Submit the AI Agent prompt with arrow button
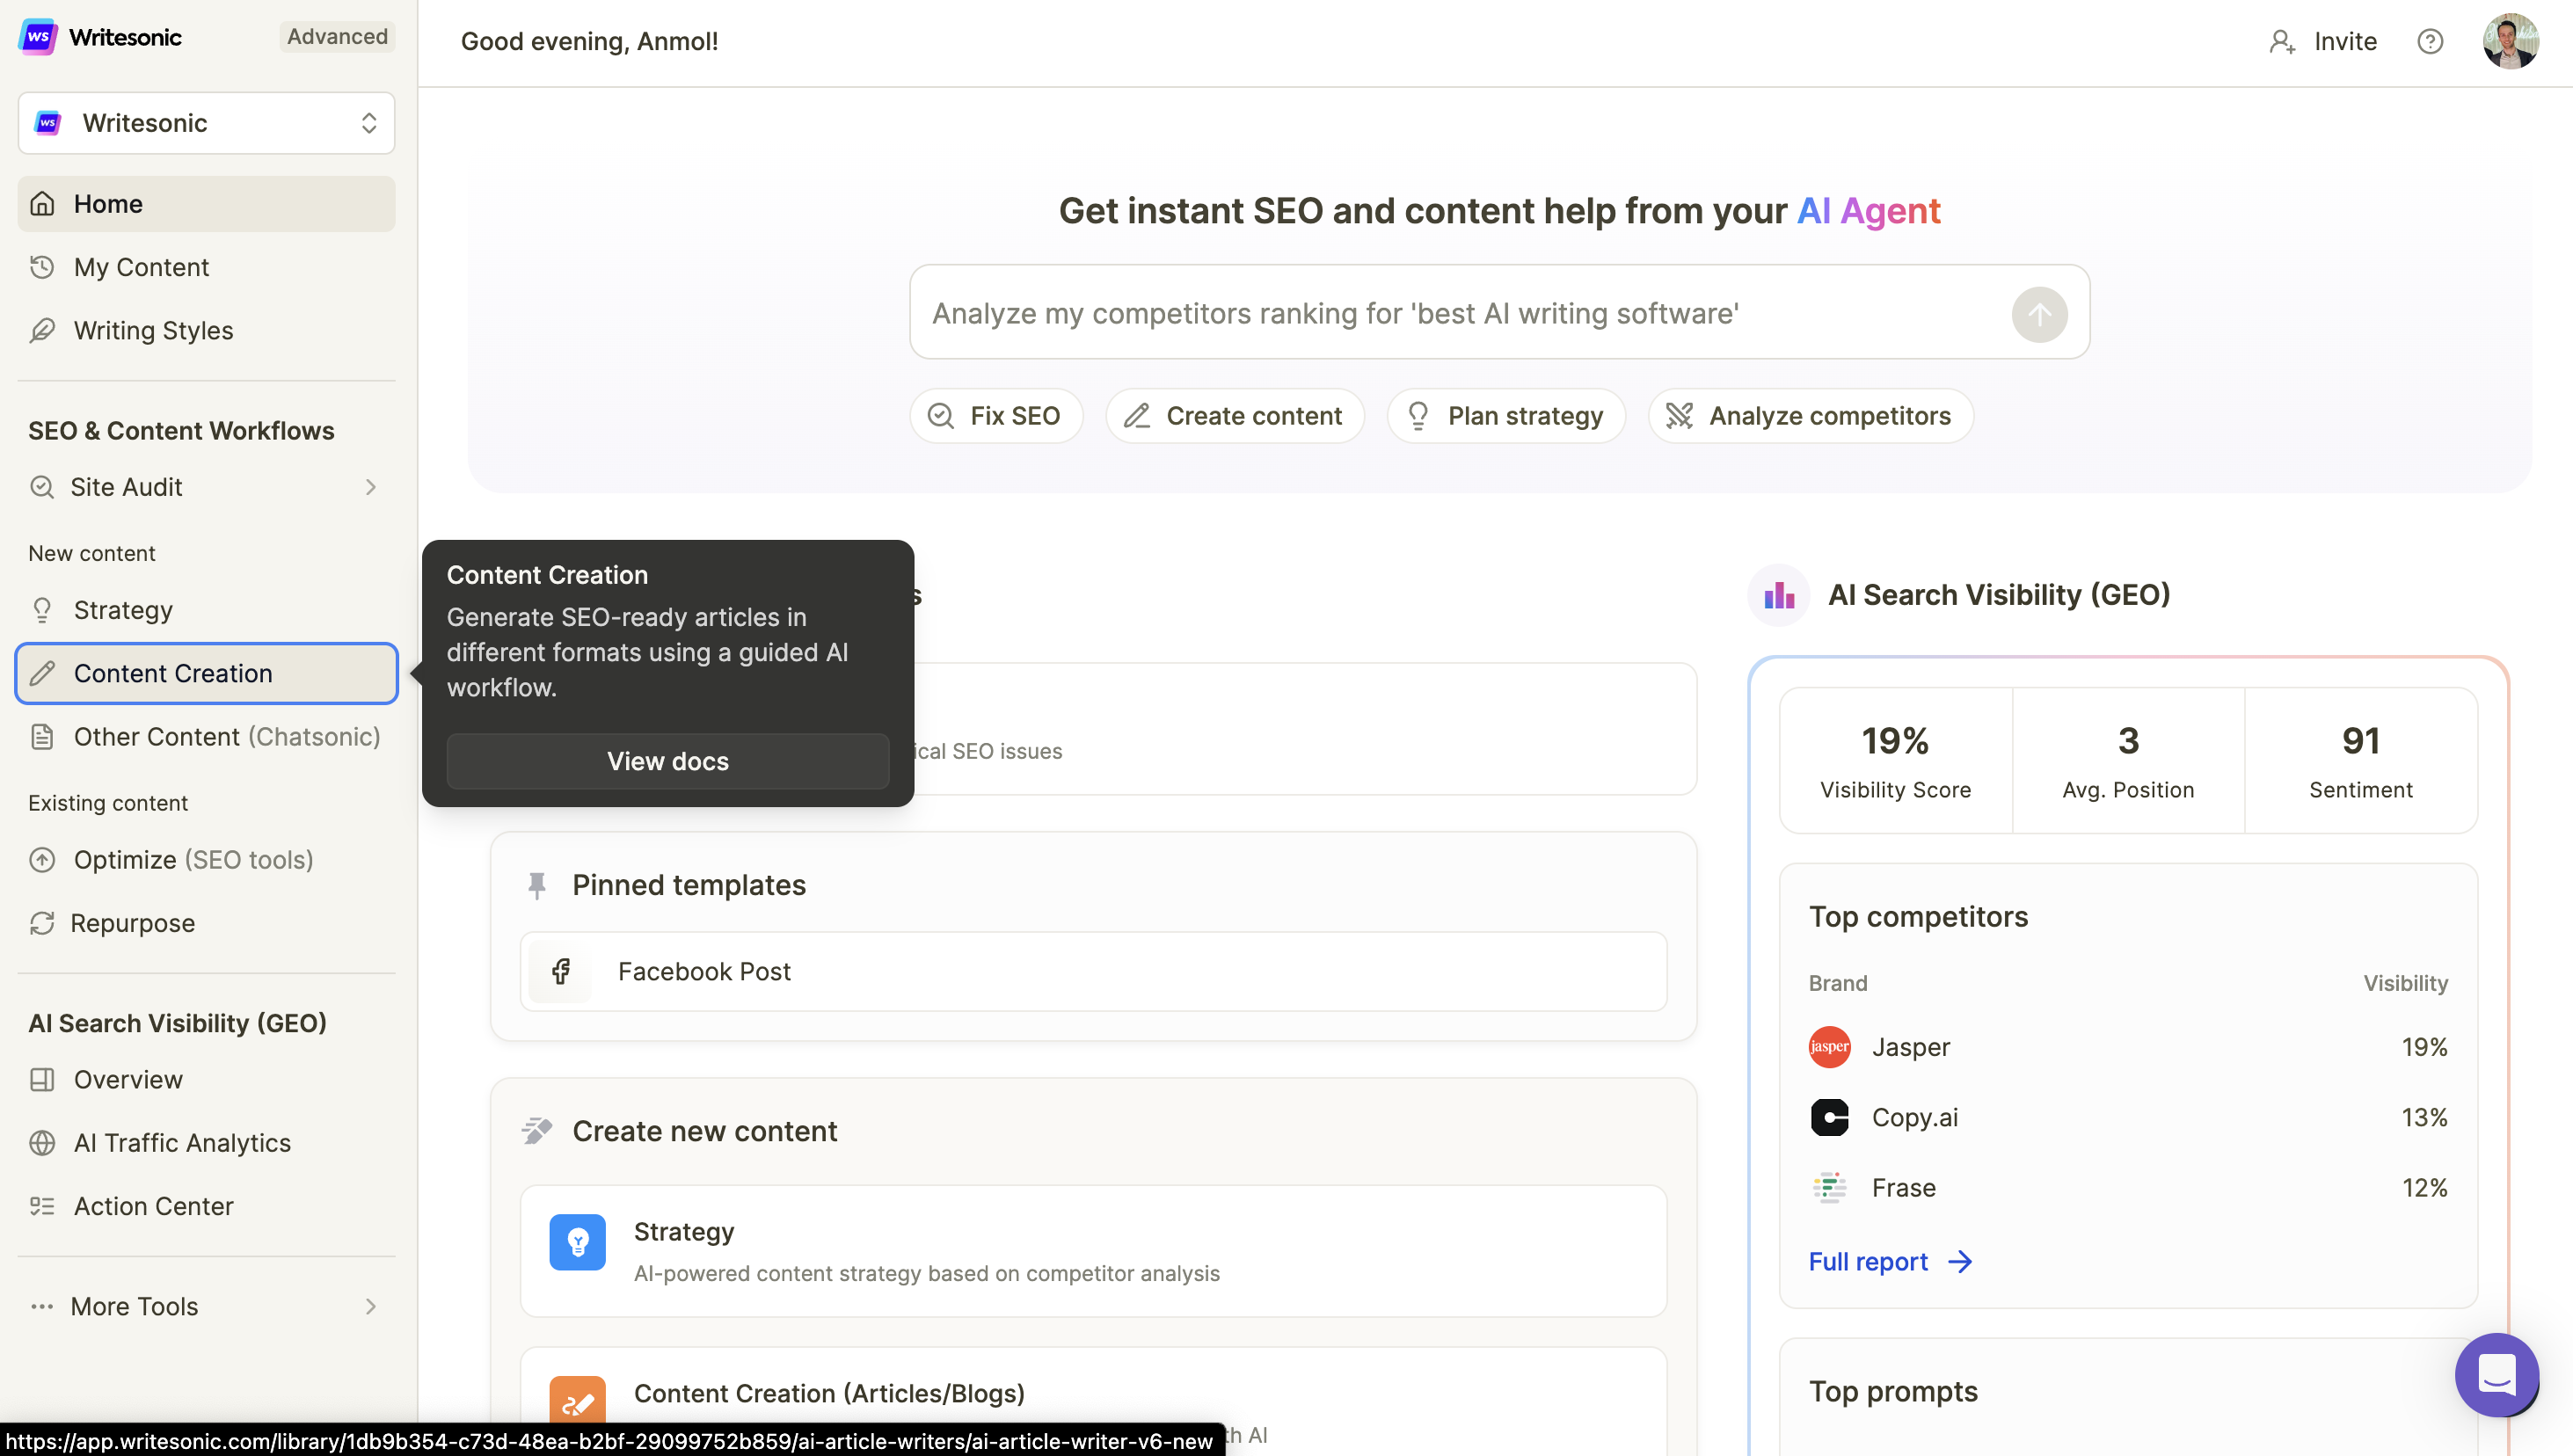 [2040, 313]
